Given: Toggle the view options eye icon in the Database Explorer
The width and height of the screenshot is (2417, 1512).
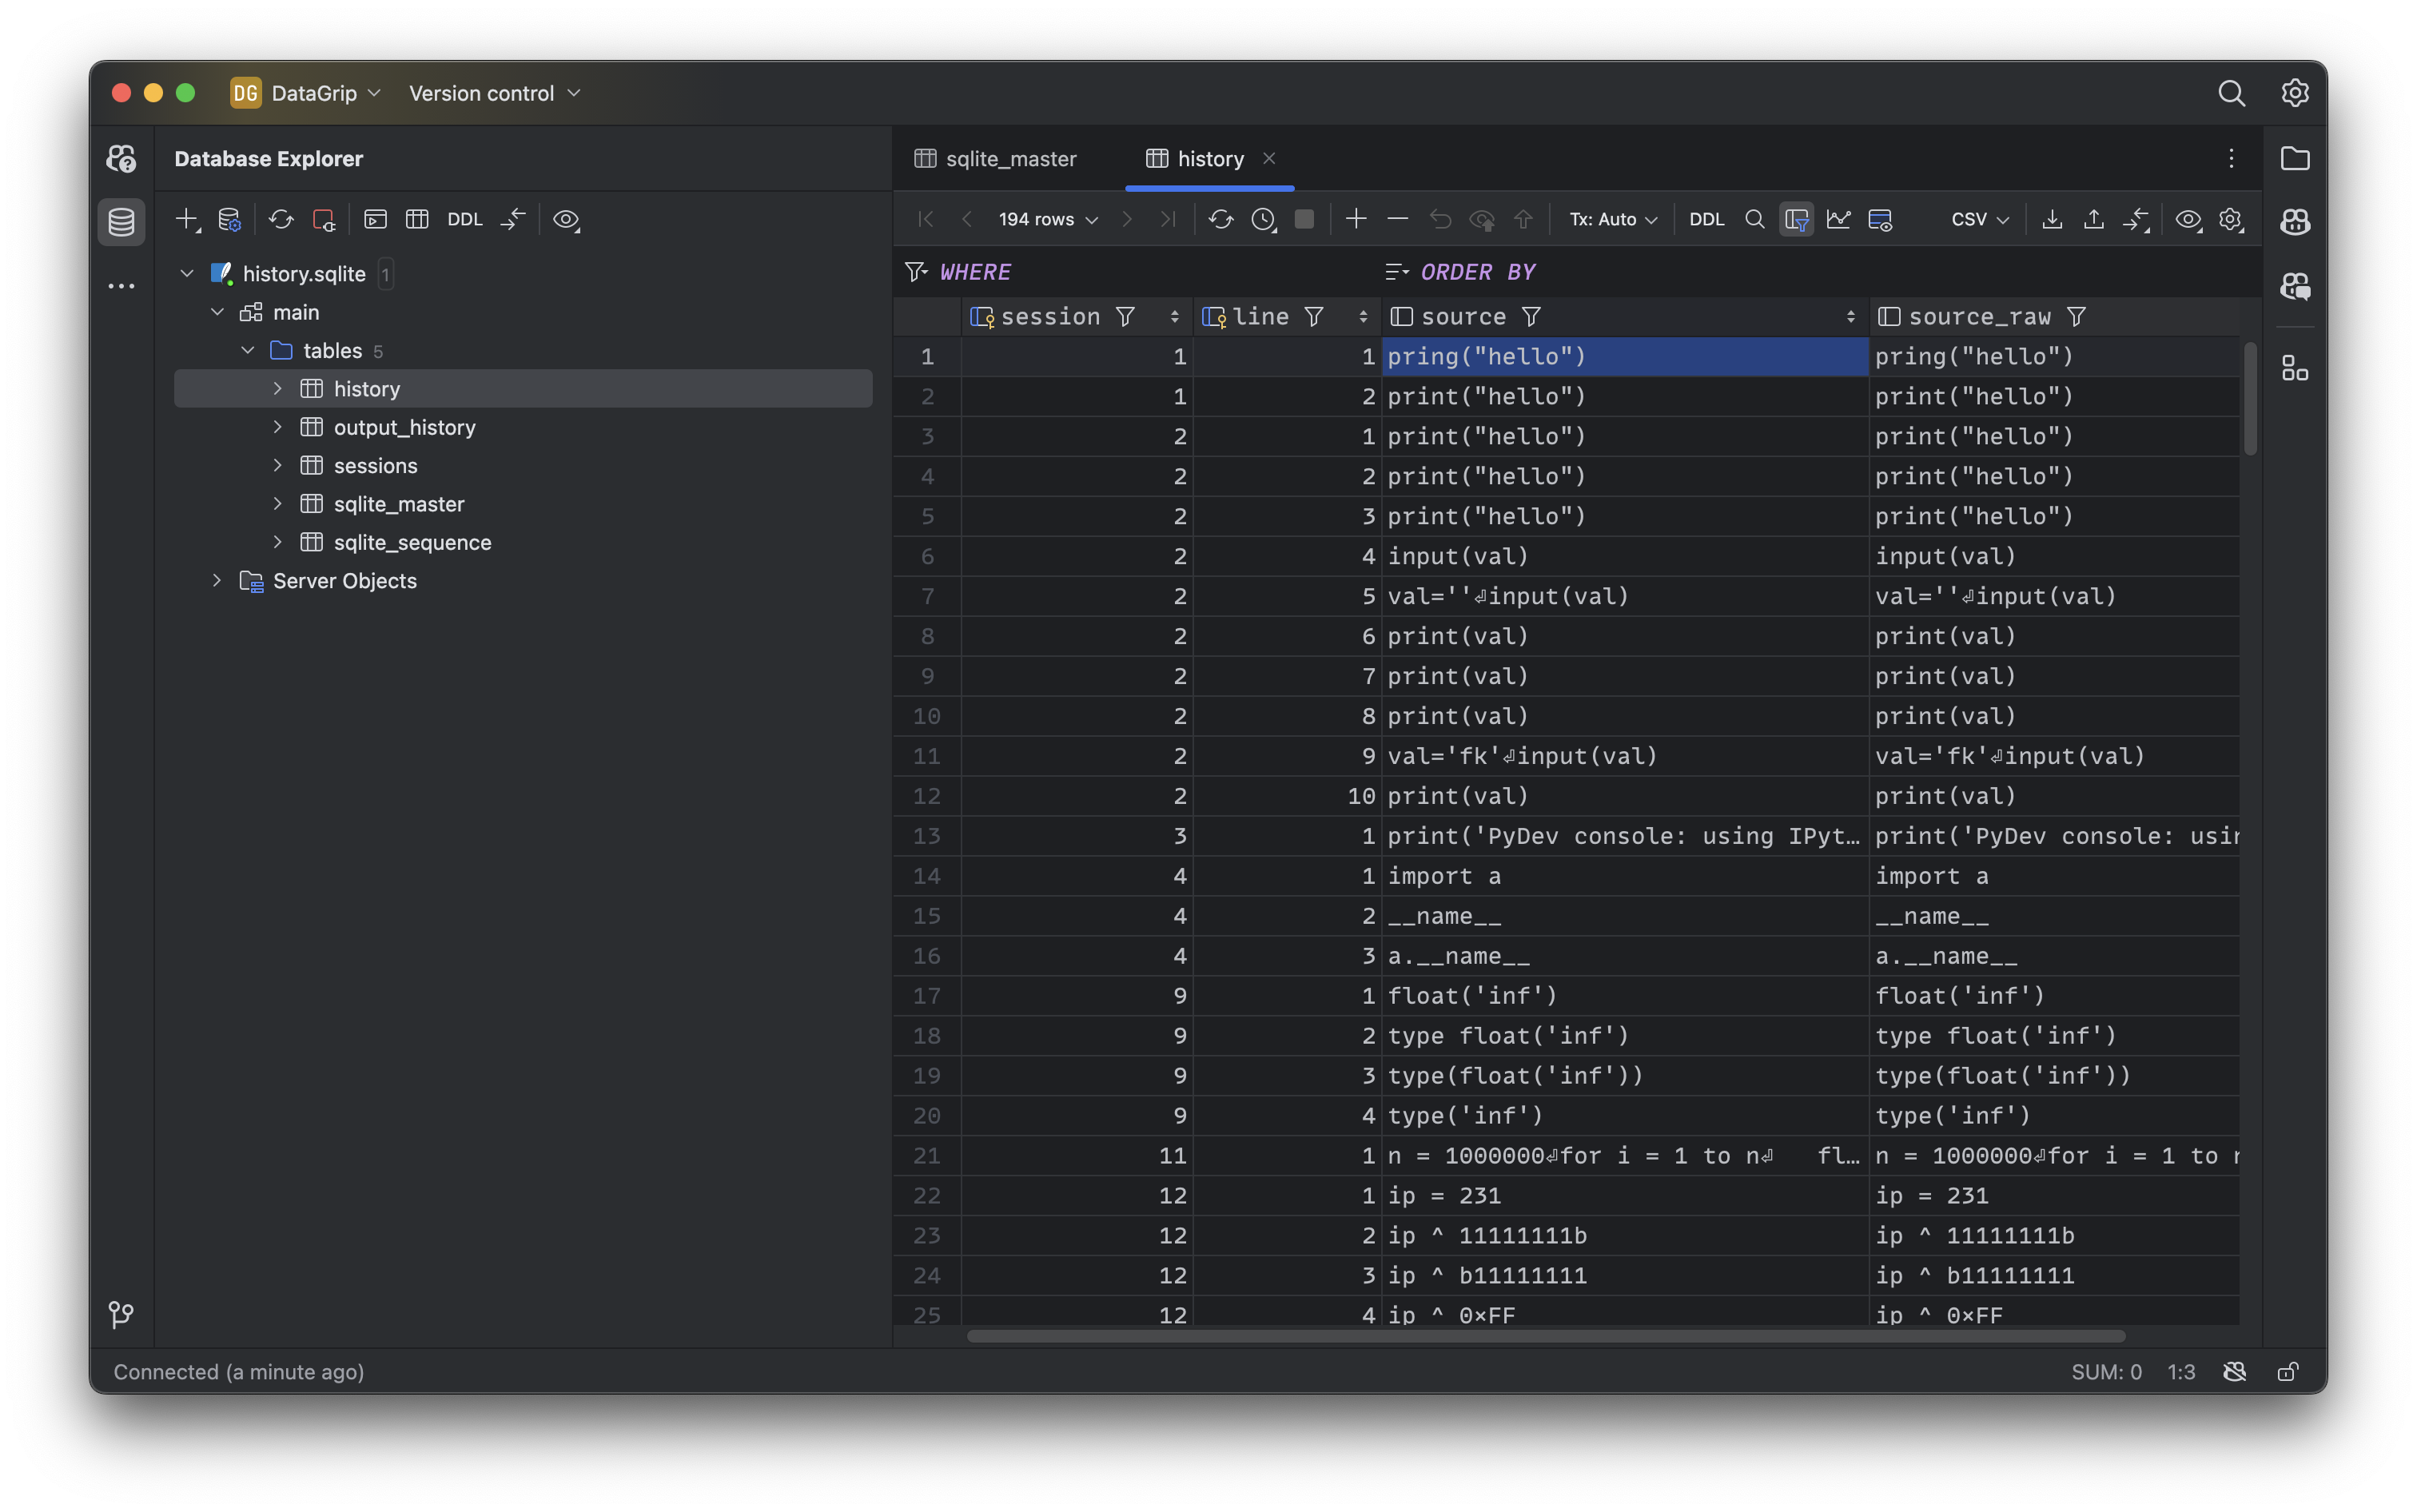Looking at the screenshot, I should 566,219.
